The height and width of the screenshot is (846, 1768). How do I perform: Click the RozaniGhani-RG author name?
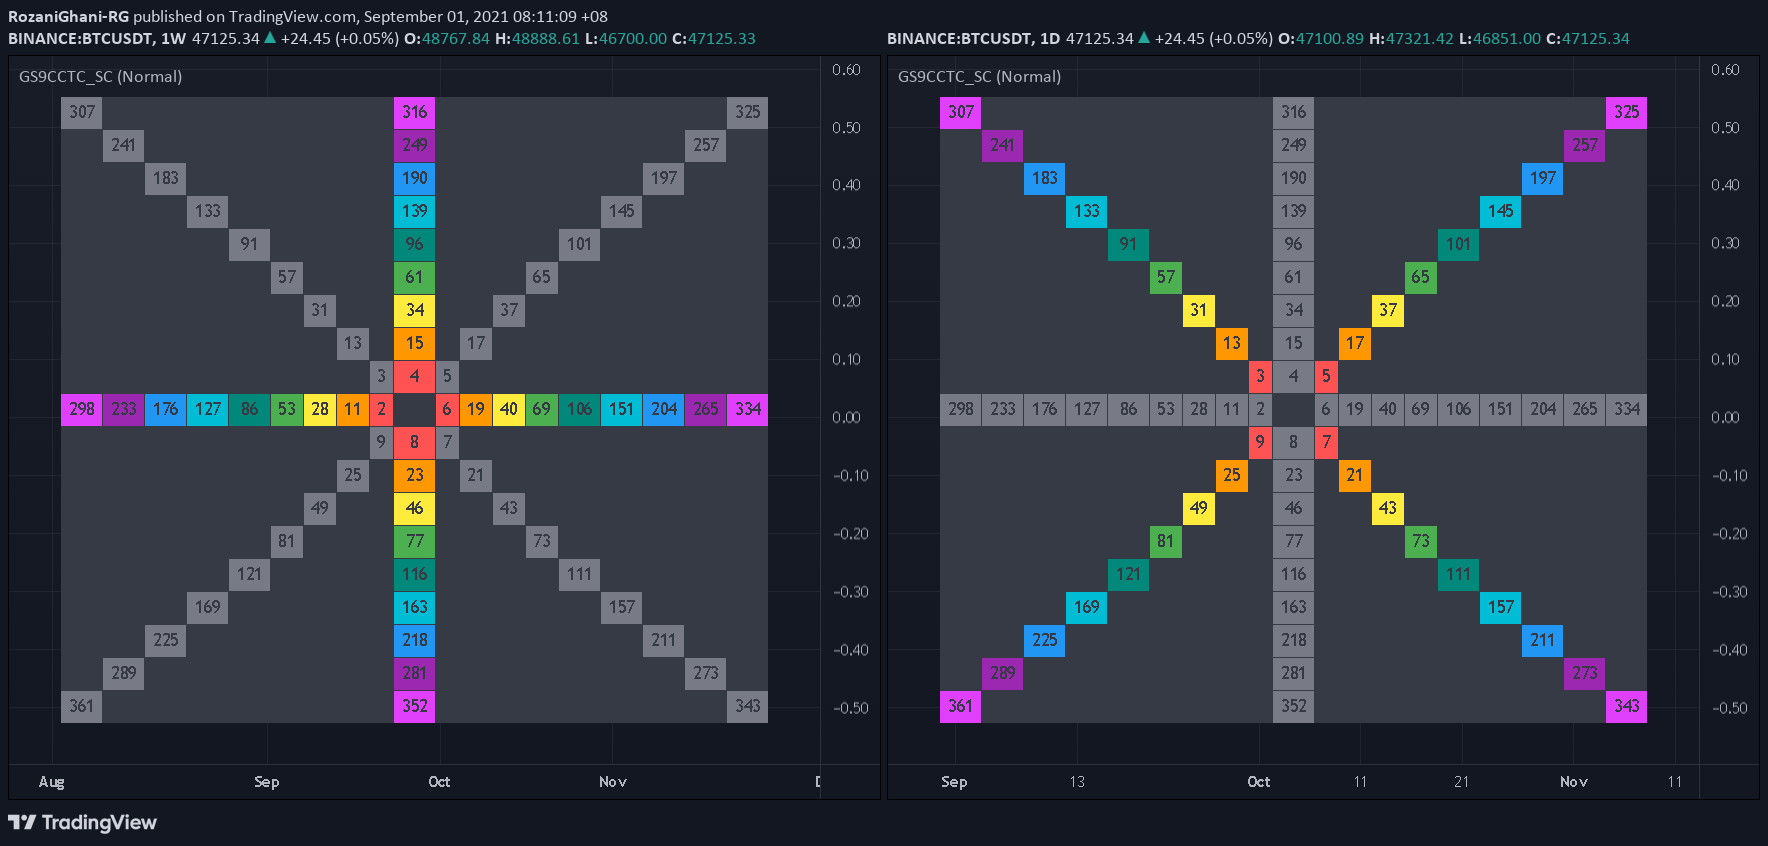68,16
